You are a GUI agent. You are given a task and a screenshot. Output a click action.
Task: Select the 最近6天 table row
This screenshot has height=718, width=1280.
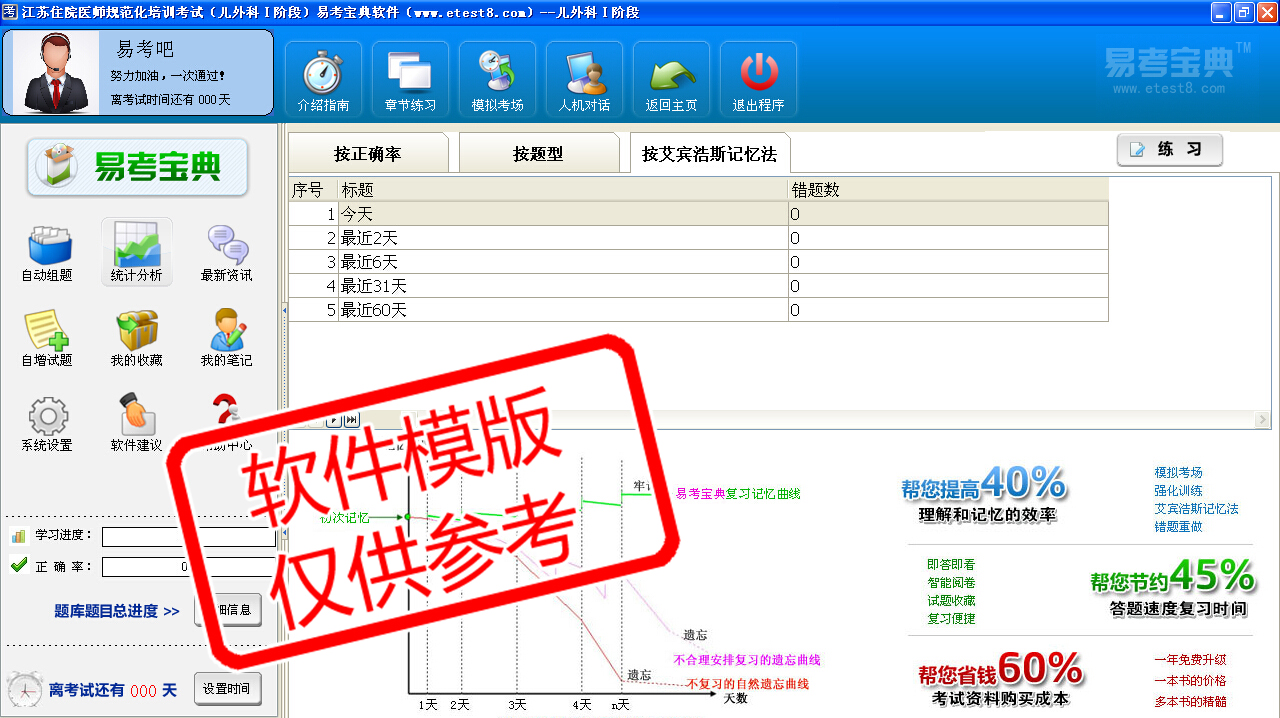coord(560,262)
